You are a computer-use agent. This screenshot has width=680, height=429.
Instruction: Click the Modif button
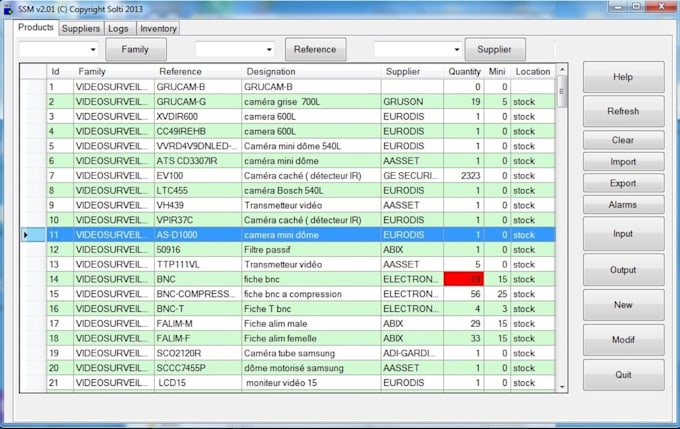[x=623, y=340]
